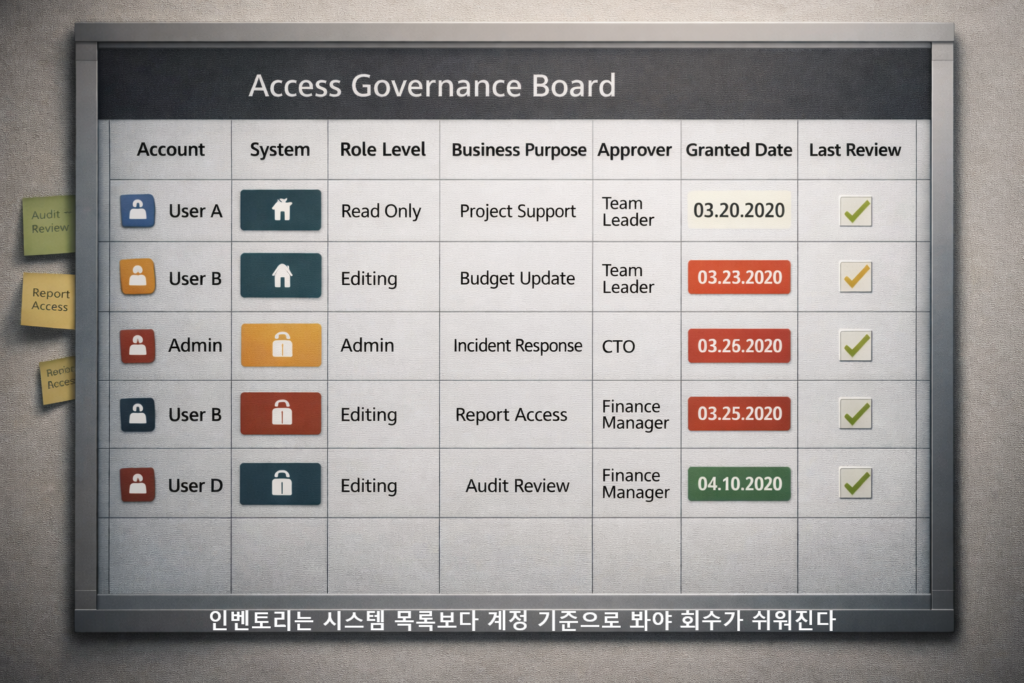Toggle the orange-checked Last Review box for Budget Update
The width and height of the screenshot is (1024, 683).
click(856, 278)
